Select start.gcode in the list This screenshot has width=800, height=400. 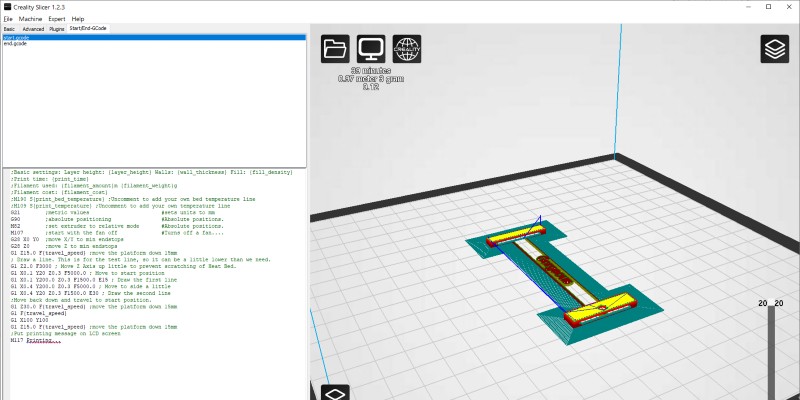point(154,38)
